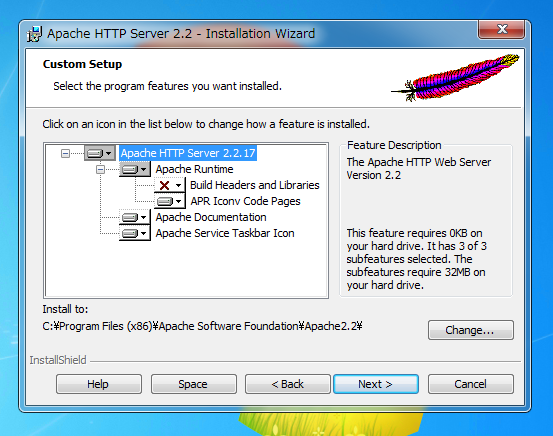Open the Apache Runtime feature icon dropdown
Image resolution: width=553 pixels, height=436 pixels.
(x=135, y=169)
